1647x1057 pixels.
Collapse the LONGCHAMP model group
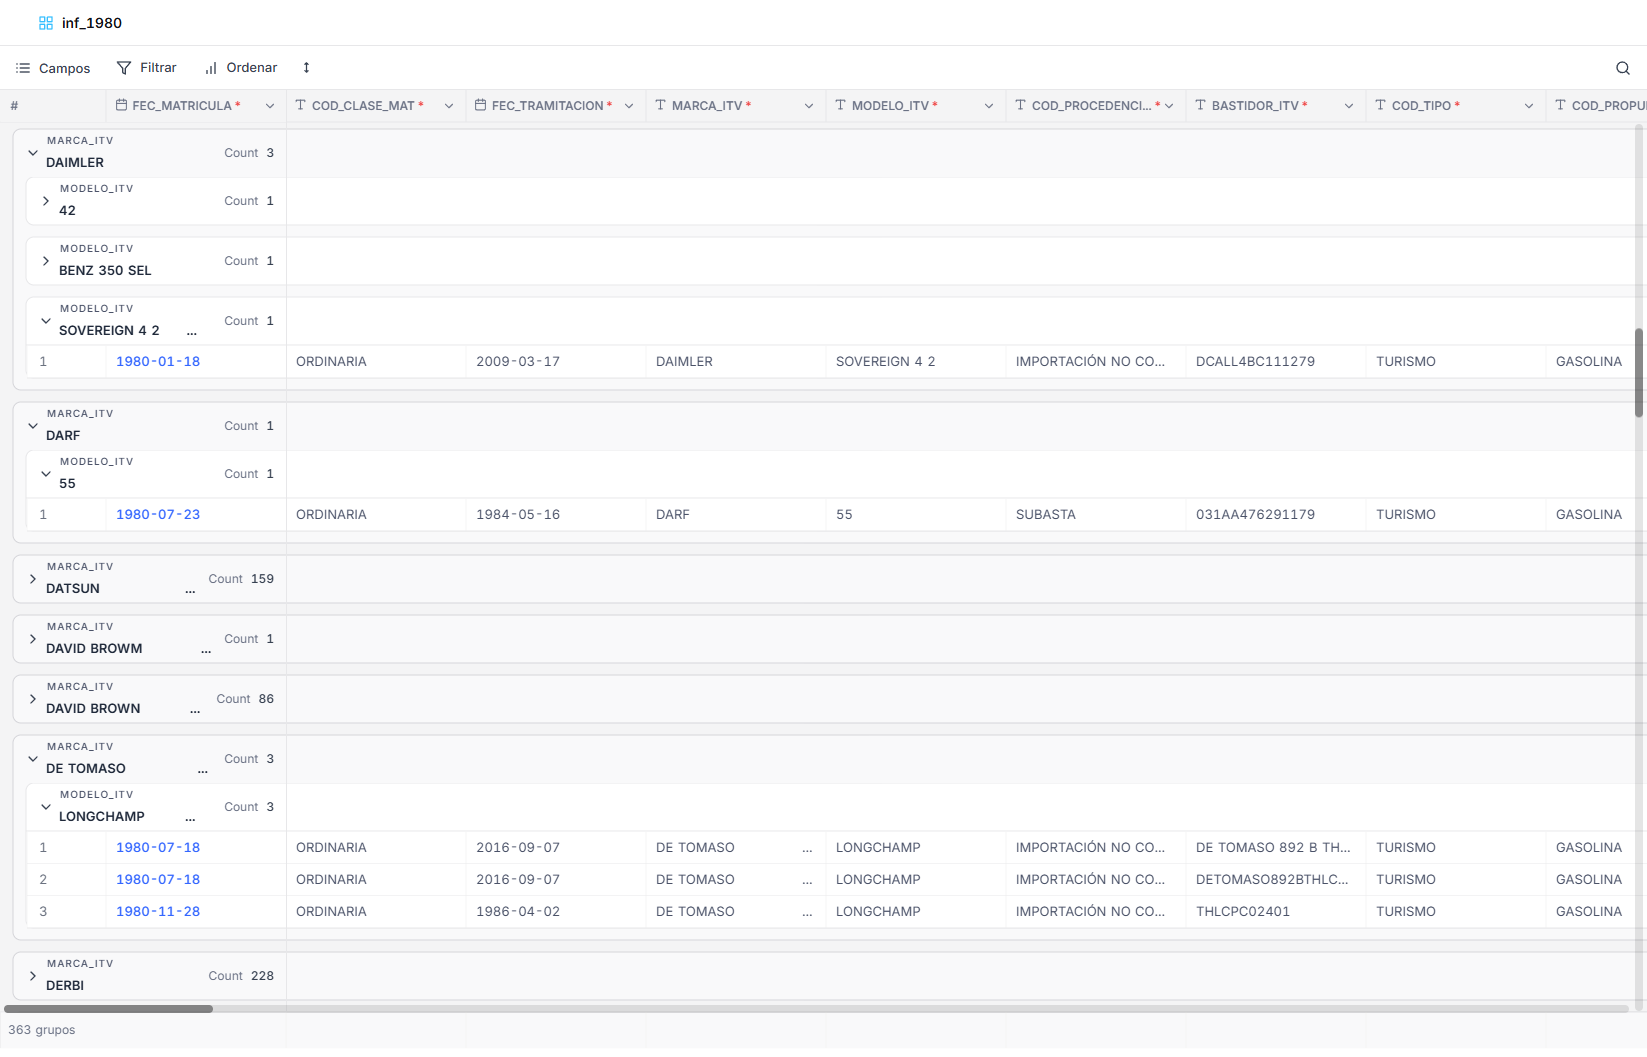pyautogui.click(x=46, y=807)
